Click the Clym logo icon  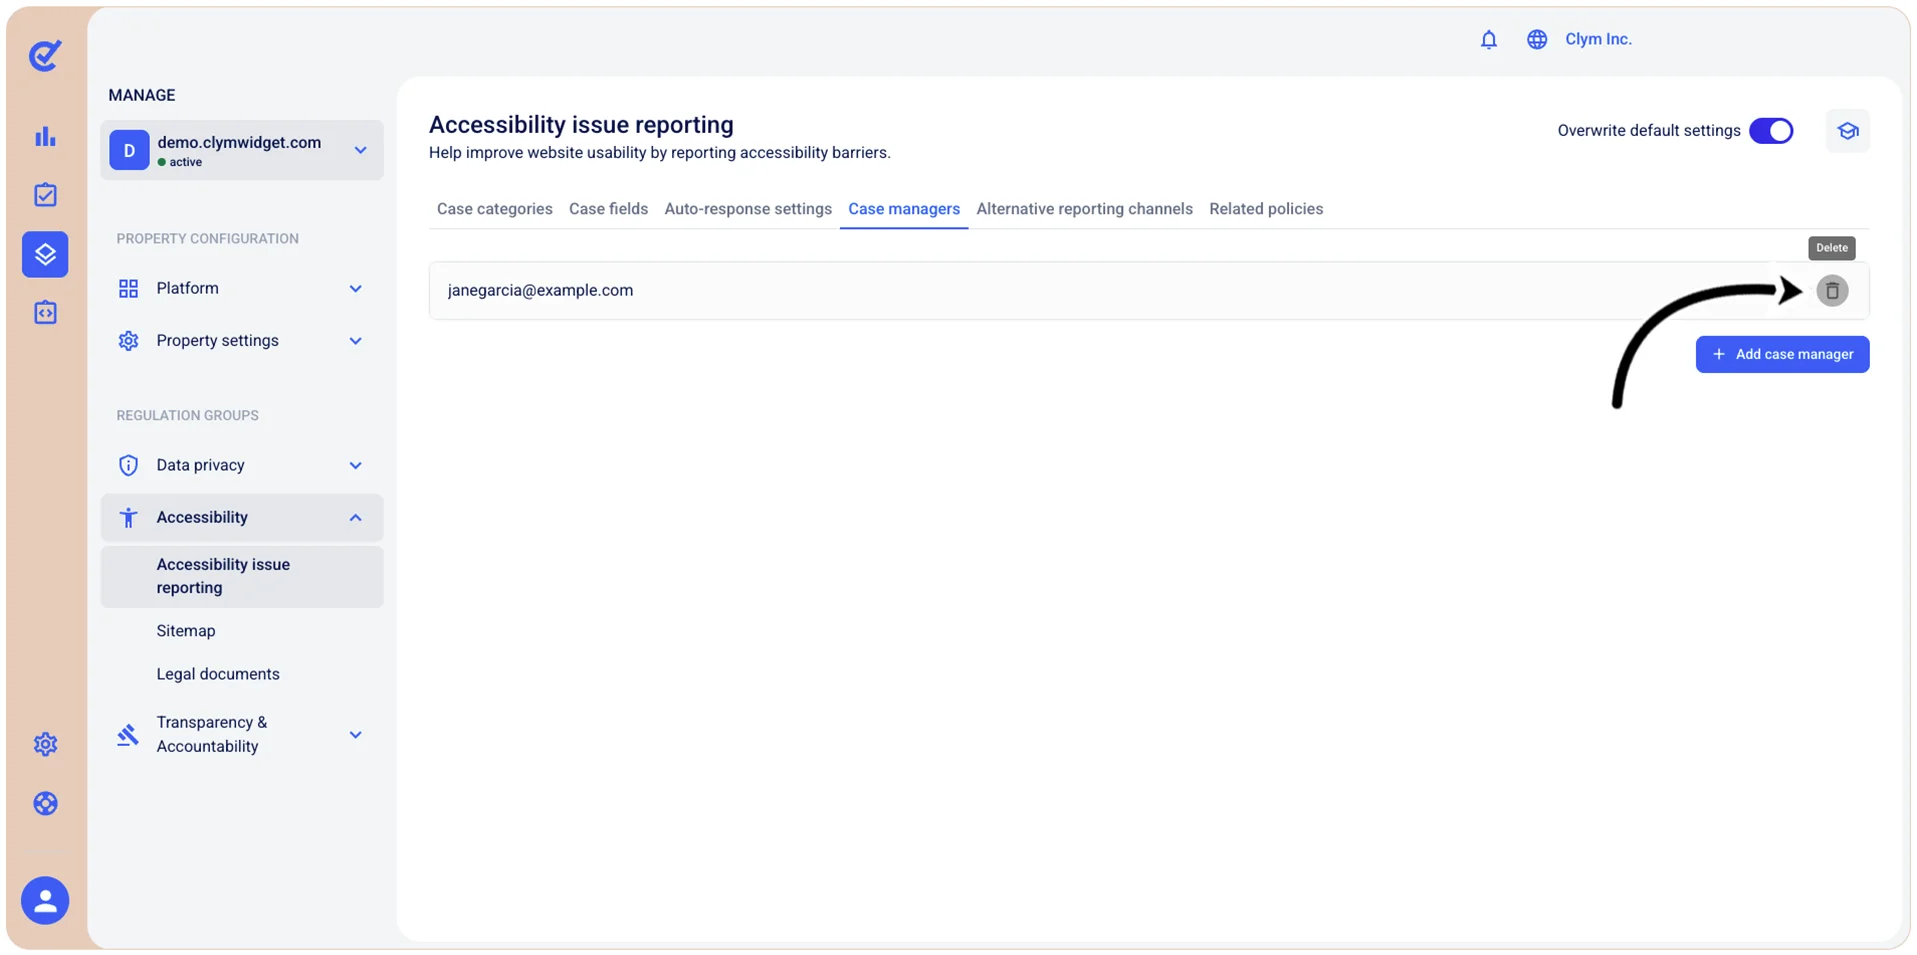(45, 55)
